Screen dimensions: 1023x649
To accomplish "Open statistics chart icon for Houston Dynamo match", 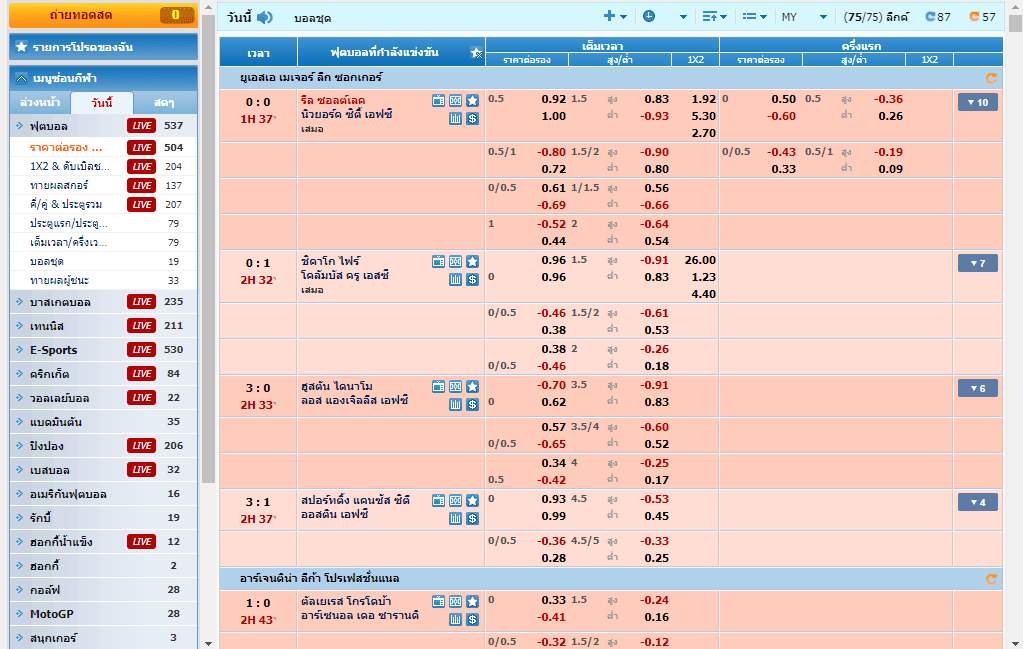I will coord(455,404).
